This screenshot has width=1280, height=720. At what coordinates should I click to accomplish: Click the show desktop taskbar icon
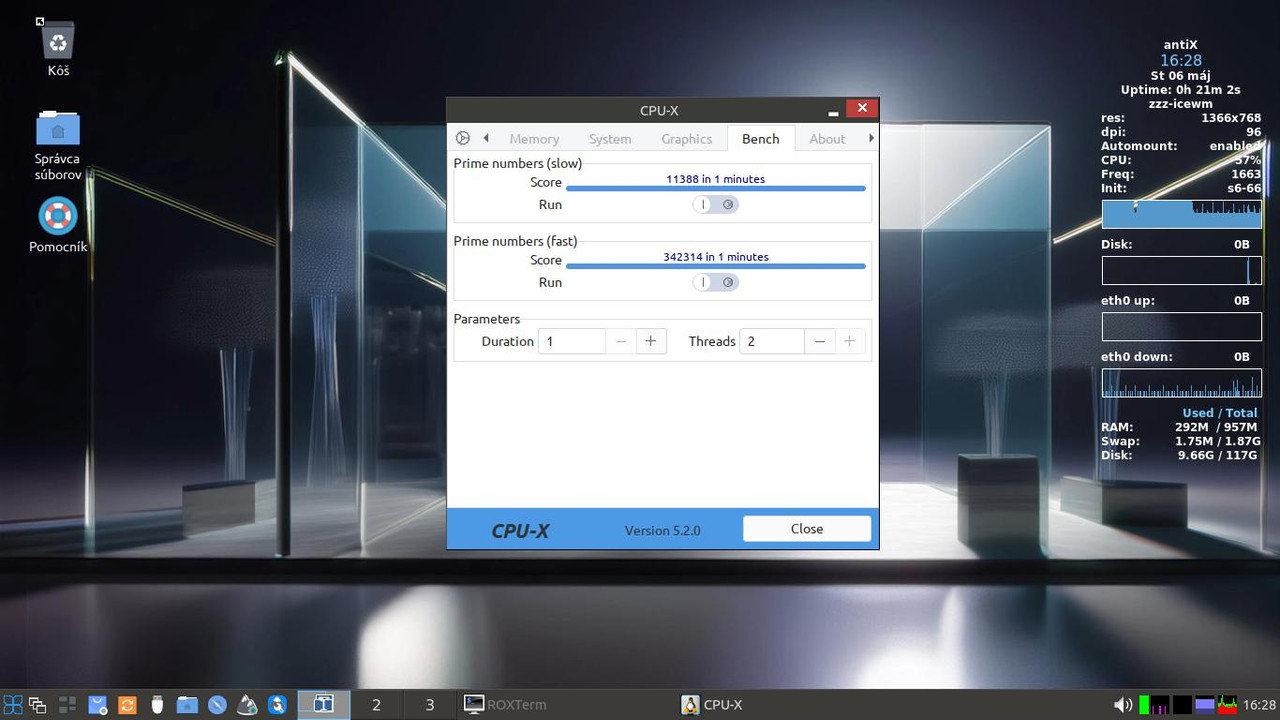pyautogui.click(x=68, y=705)
